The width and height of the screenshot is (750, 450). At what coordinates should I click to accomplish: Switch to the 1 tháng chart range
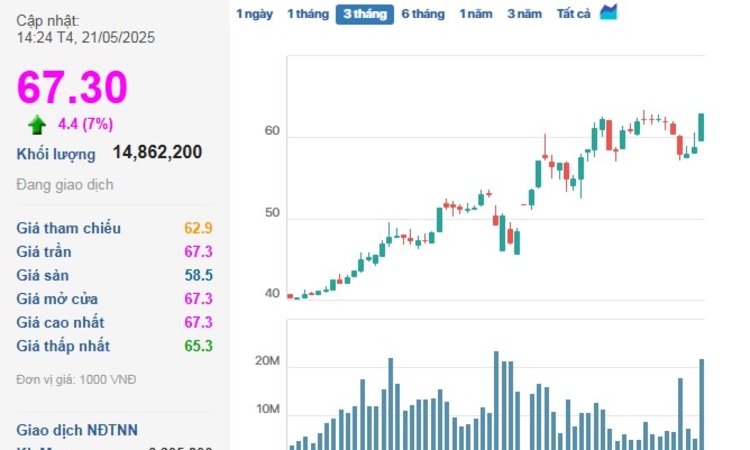(x=307, y=14)
